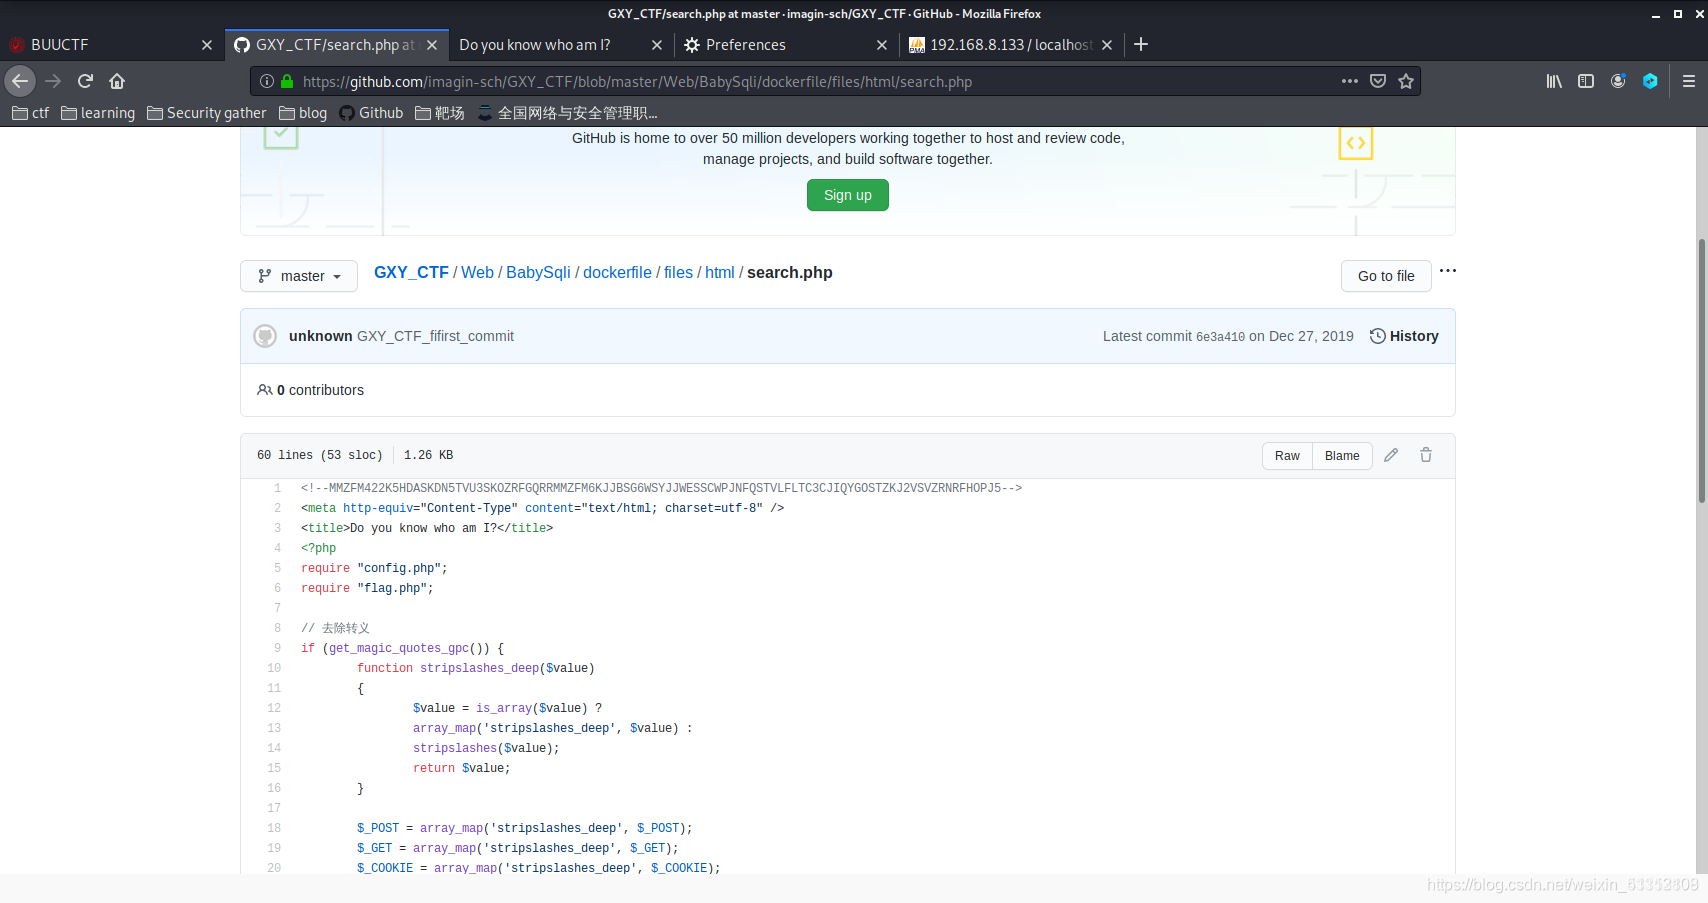
Task: Click the green Sign up button
Action: (x=848, y=195)
